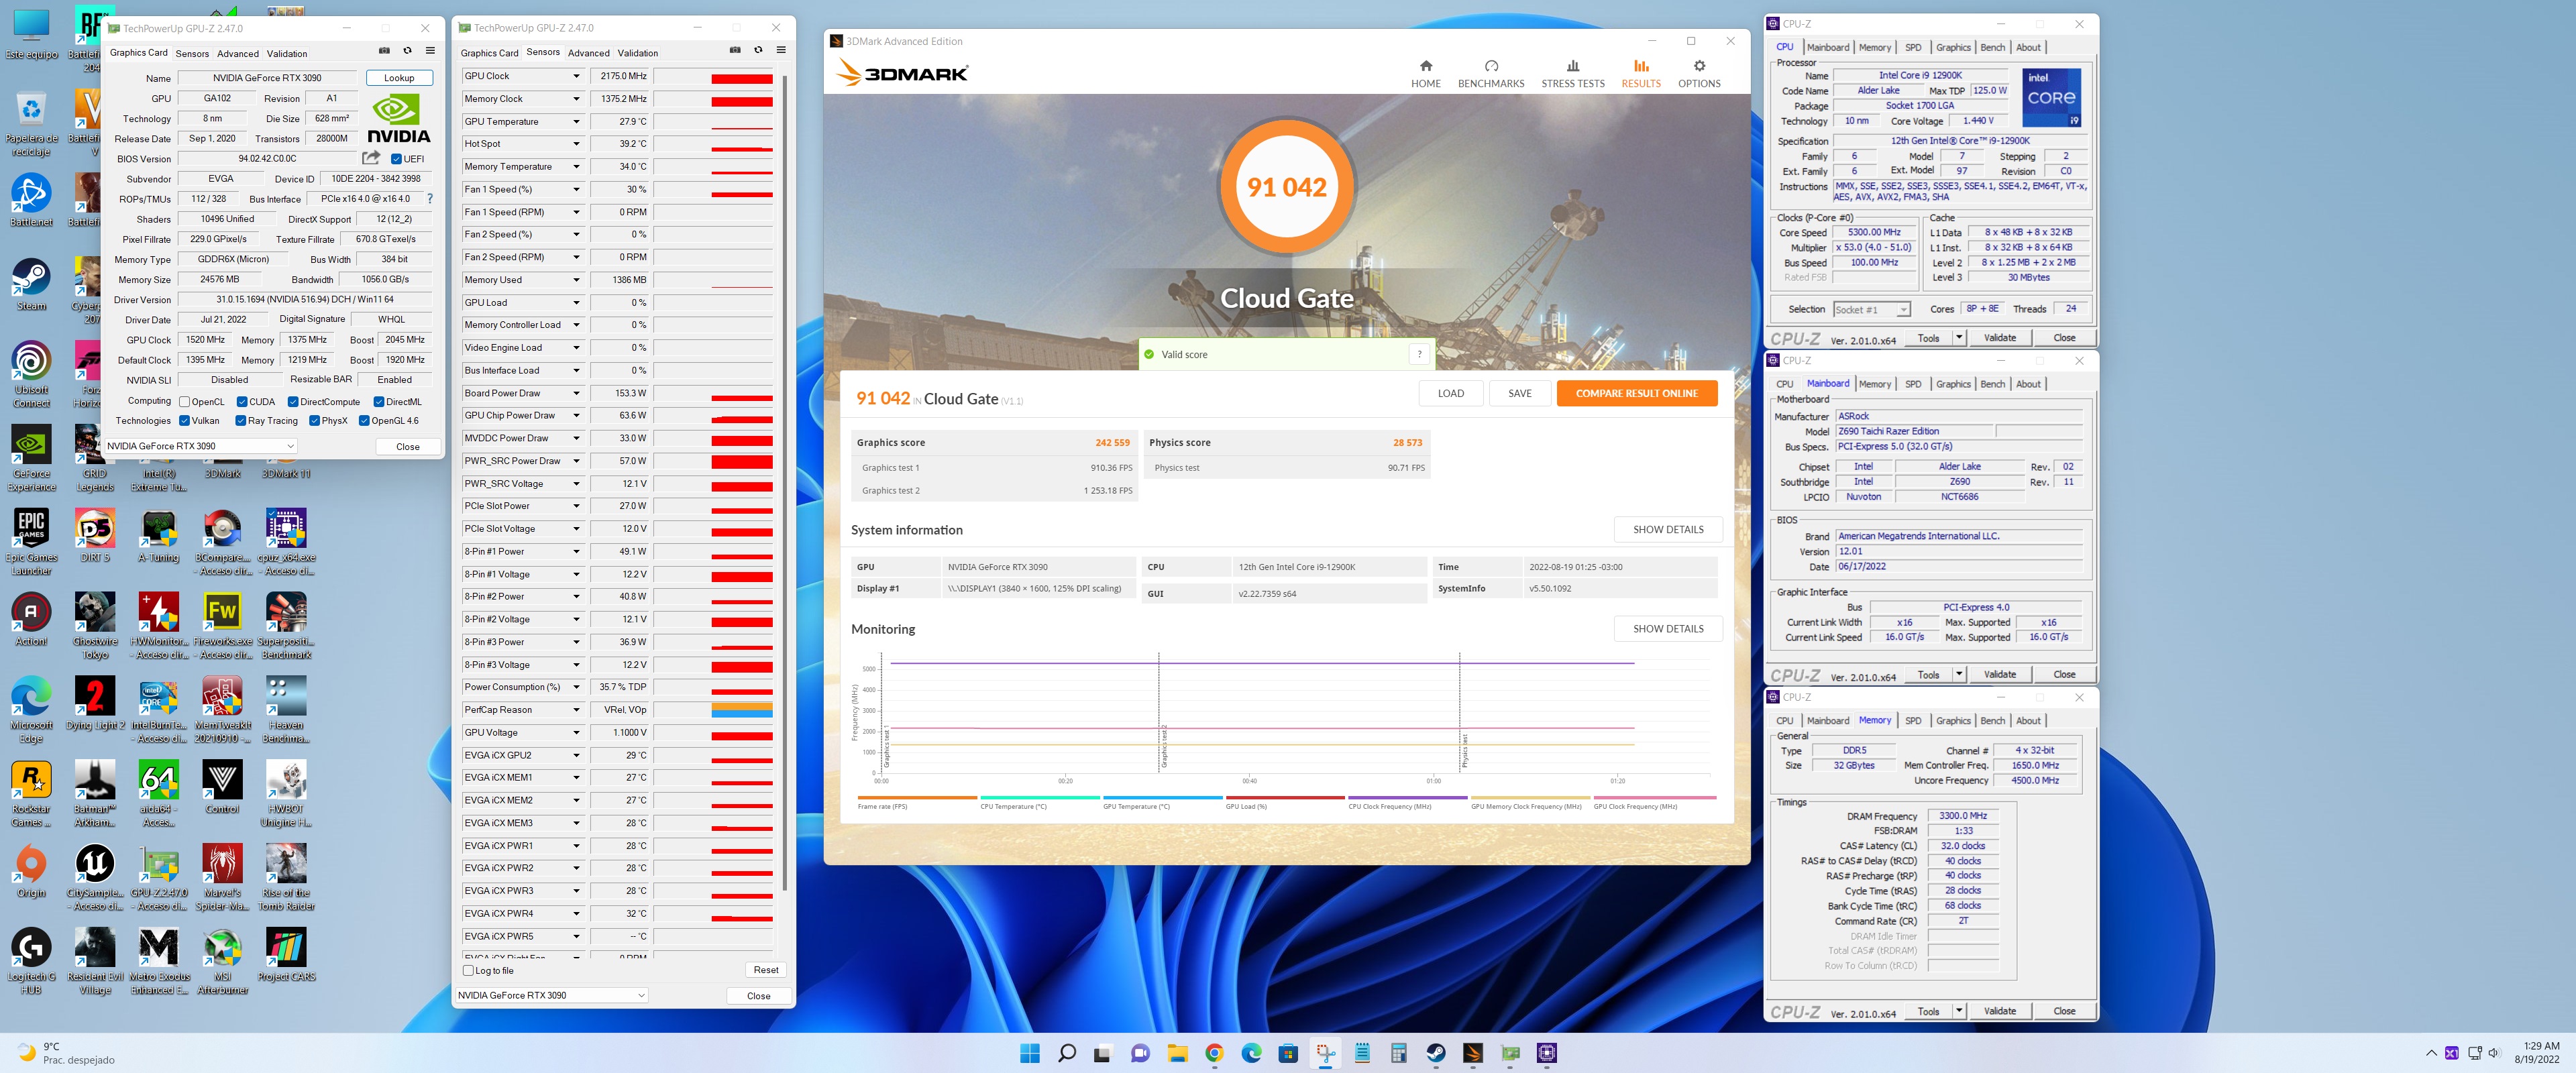Show details for System information
The image size is (2576, 1073).
(x=1668, y=529)
